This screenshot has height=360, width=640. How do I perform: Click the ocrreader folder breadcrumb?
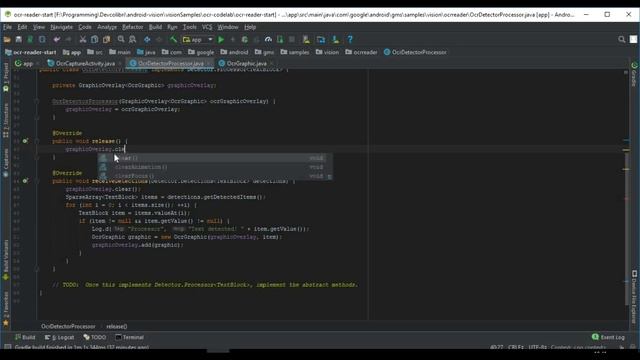(361, 52)
